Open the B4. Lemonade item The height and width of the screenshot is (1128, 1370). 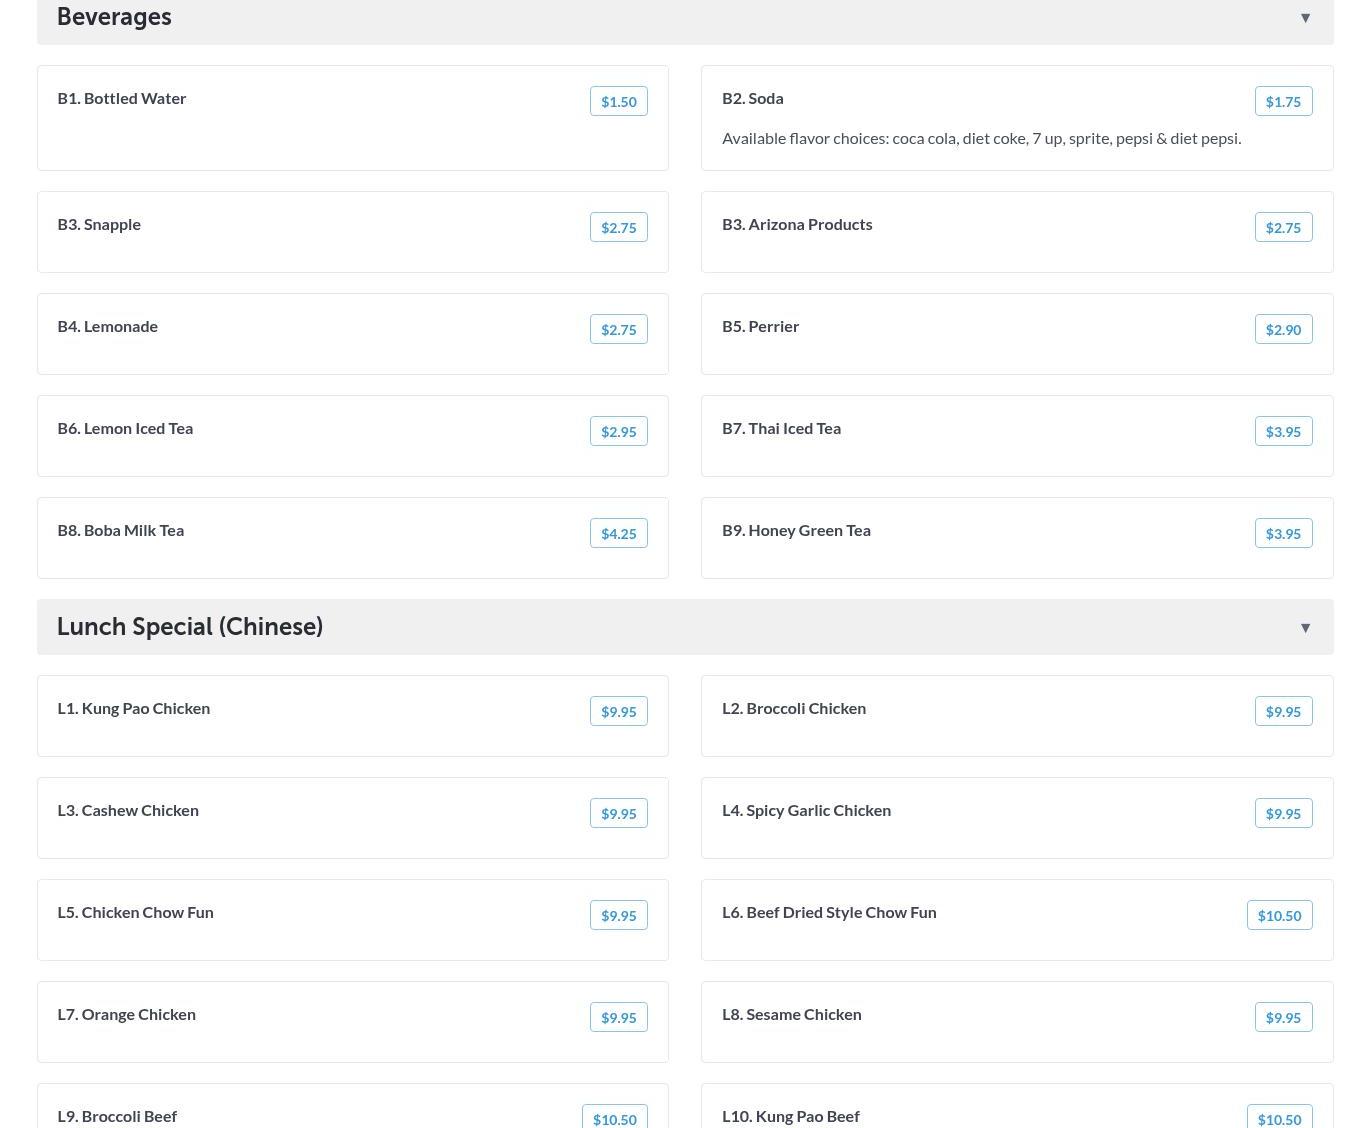point(108,327)
